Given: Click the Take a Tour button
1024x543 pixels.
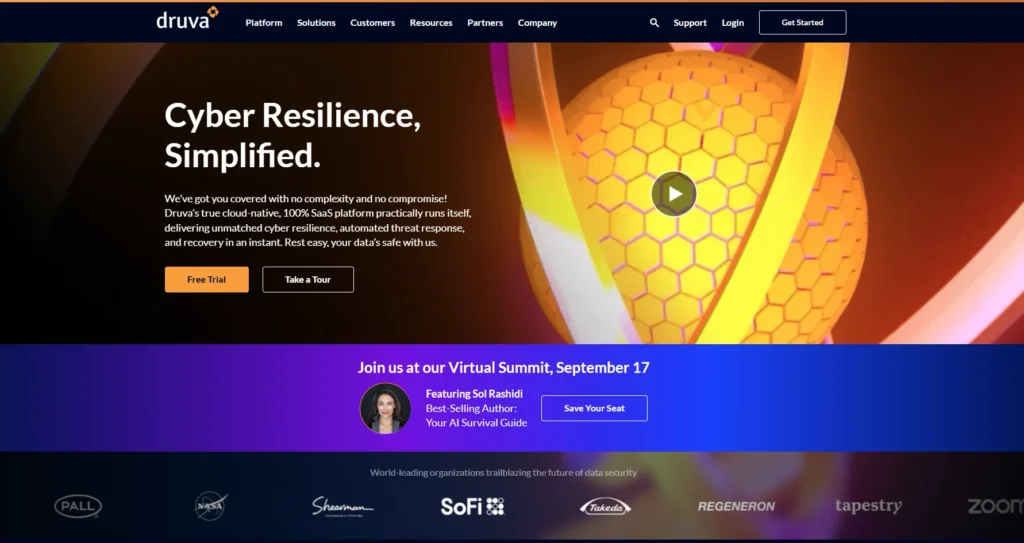Looking at the screenshot, I should pos(308,280).
